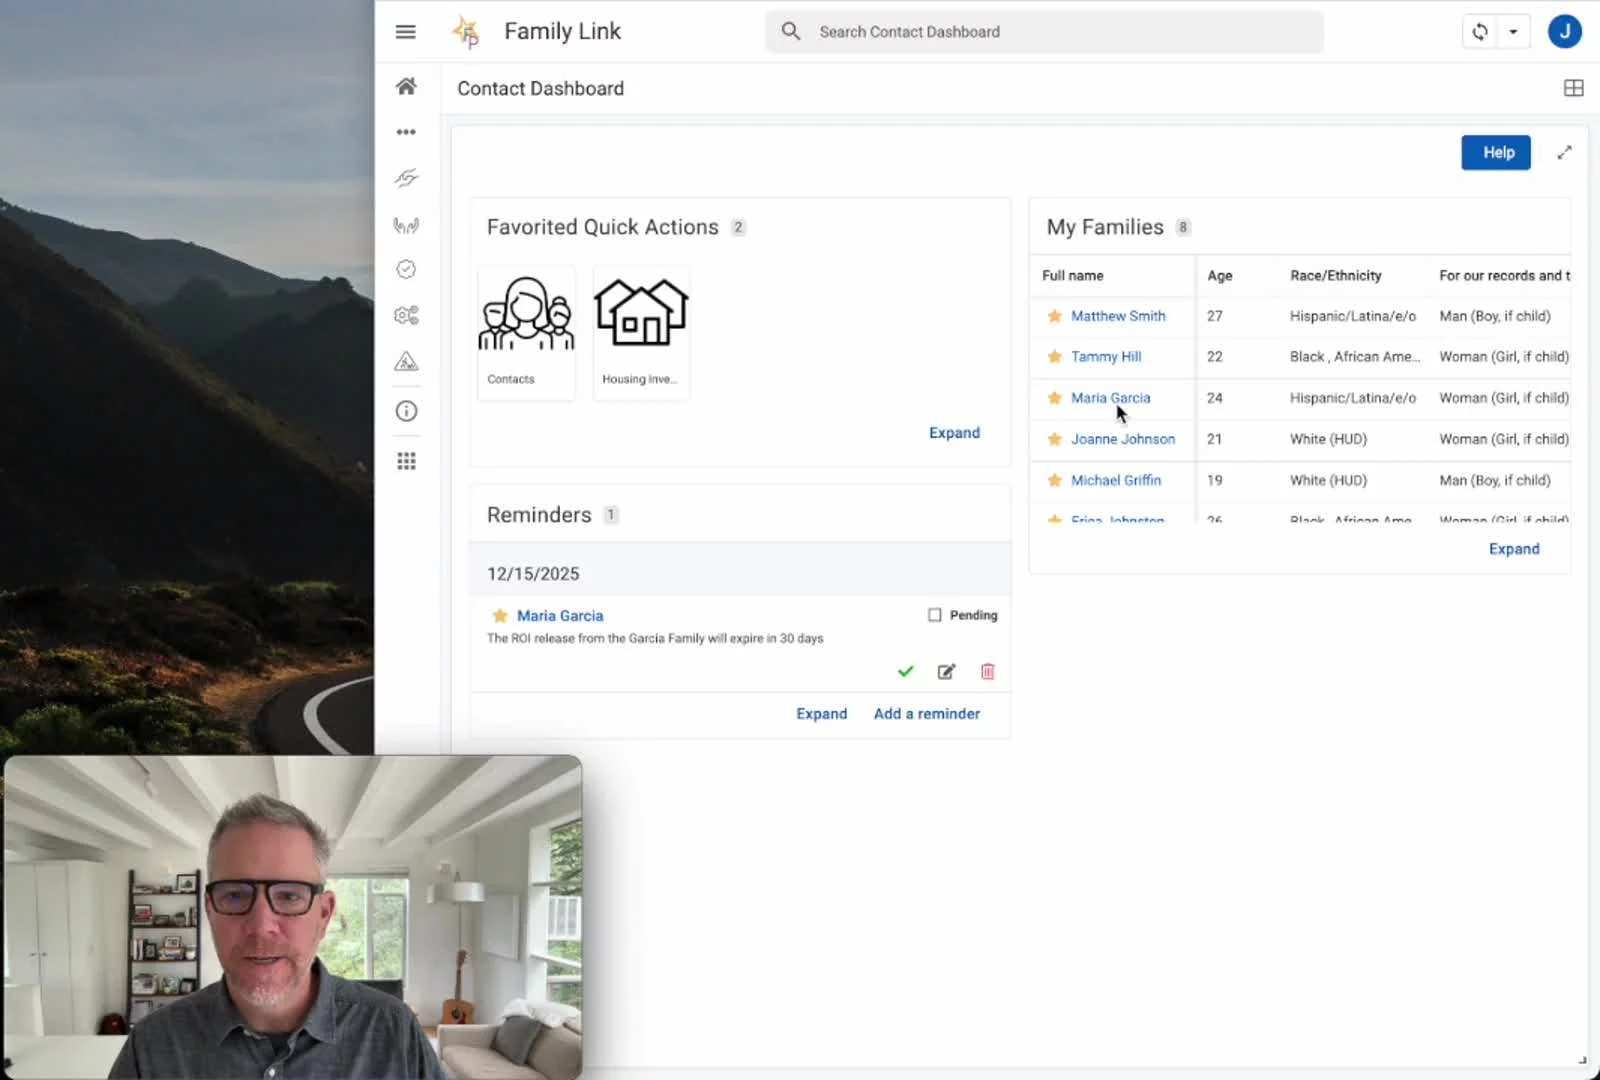Screen dimensions: 1600x1080
Task: Open the apps grid sidebar icon
Action: 406,461
